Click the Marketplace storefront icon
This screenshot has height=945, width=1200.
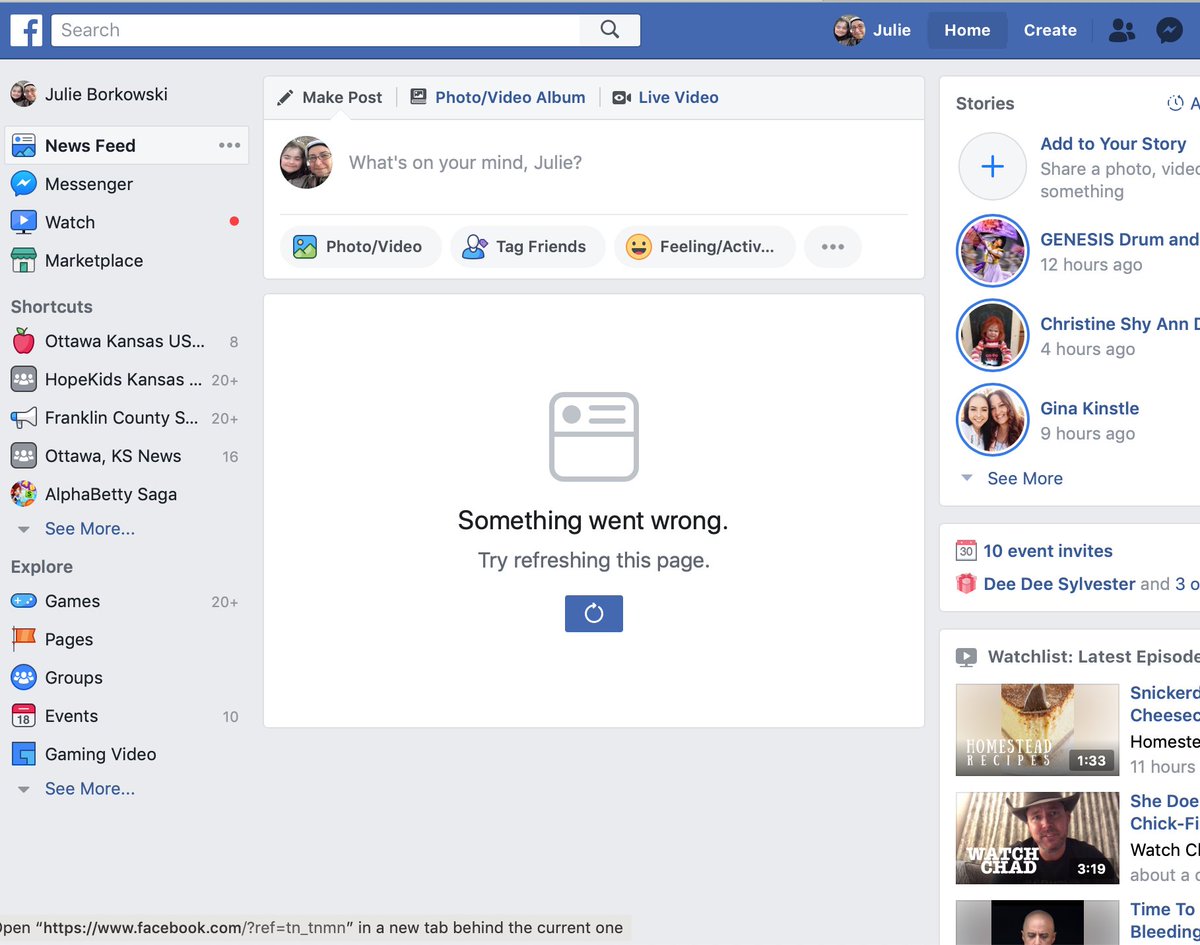coord(23,260)
